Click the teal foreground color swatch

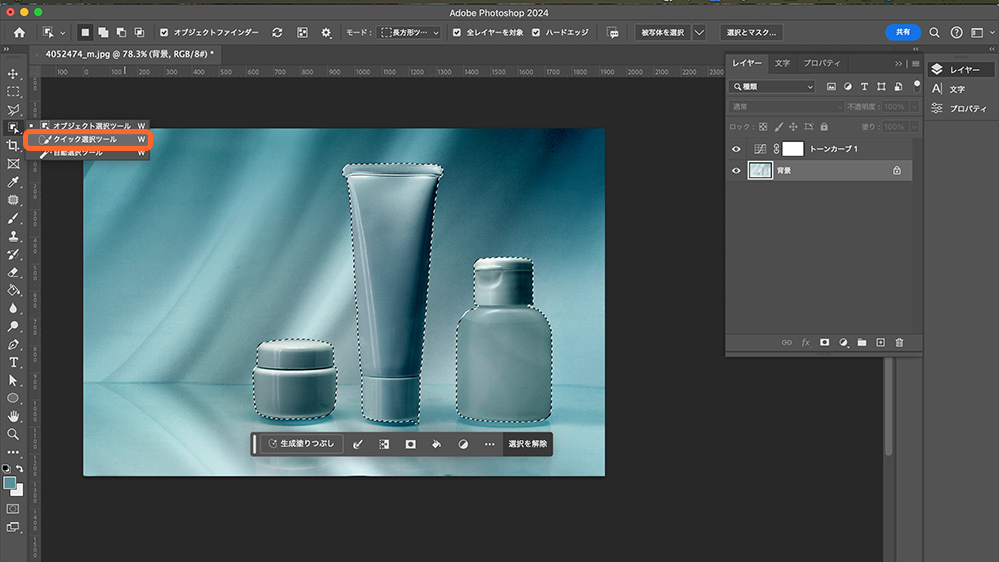(10, 482)
